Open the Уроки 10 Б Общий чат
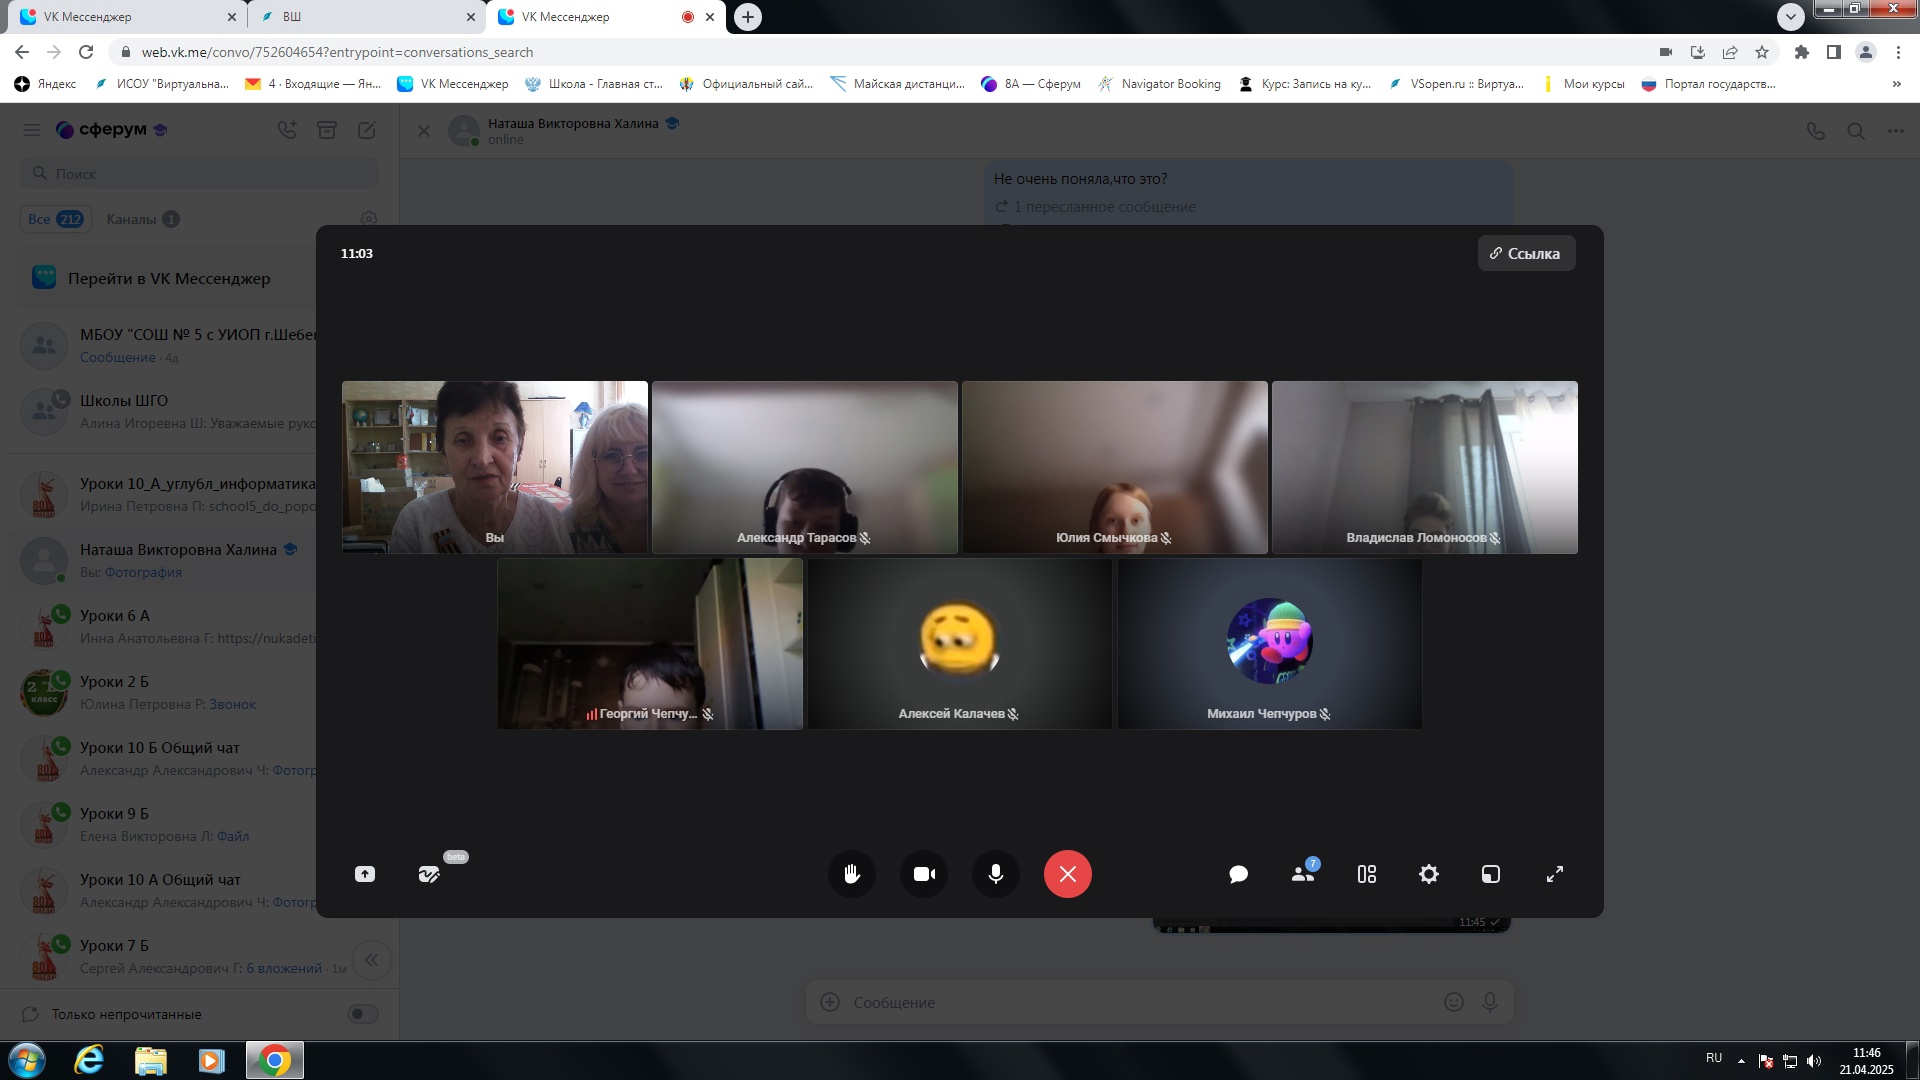This screenshot has height=1080, width=1920. click(168, 759)
